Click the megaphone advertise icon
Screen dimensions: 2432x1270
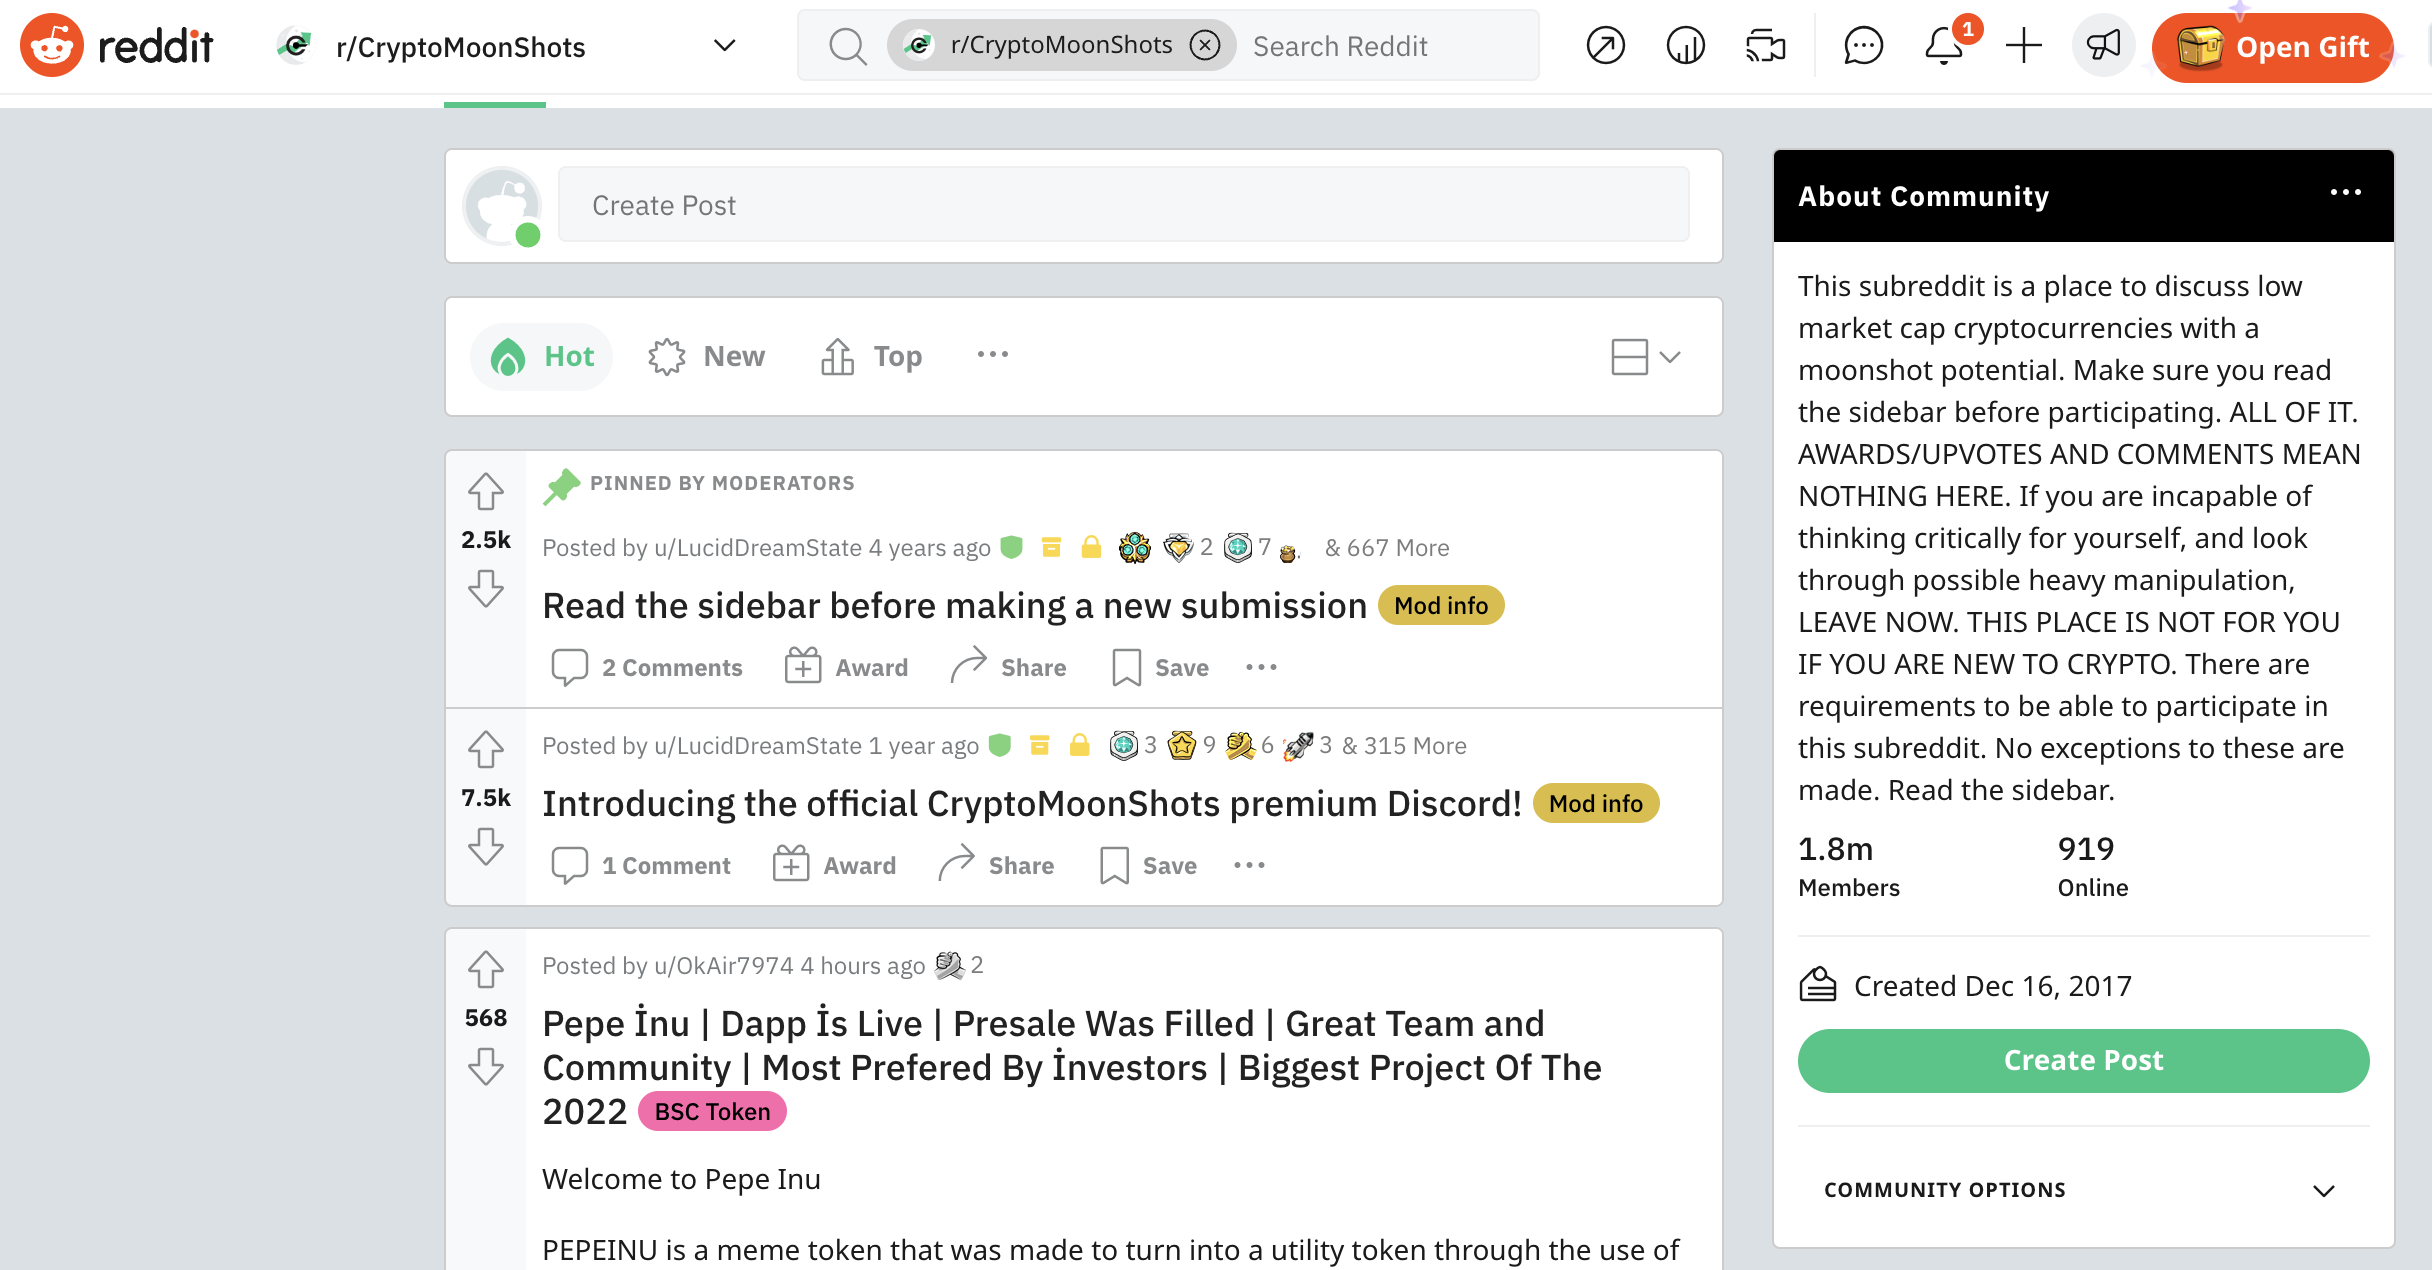(2104, 46)
